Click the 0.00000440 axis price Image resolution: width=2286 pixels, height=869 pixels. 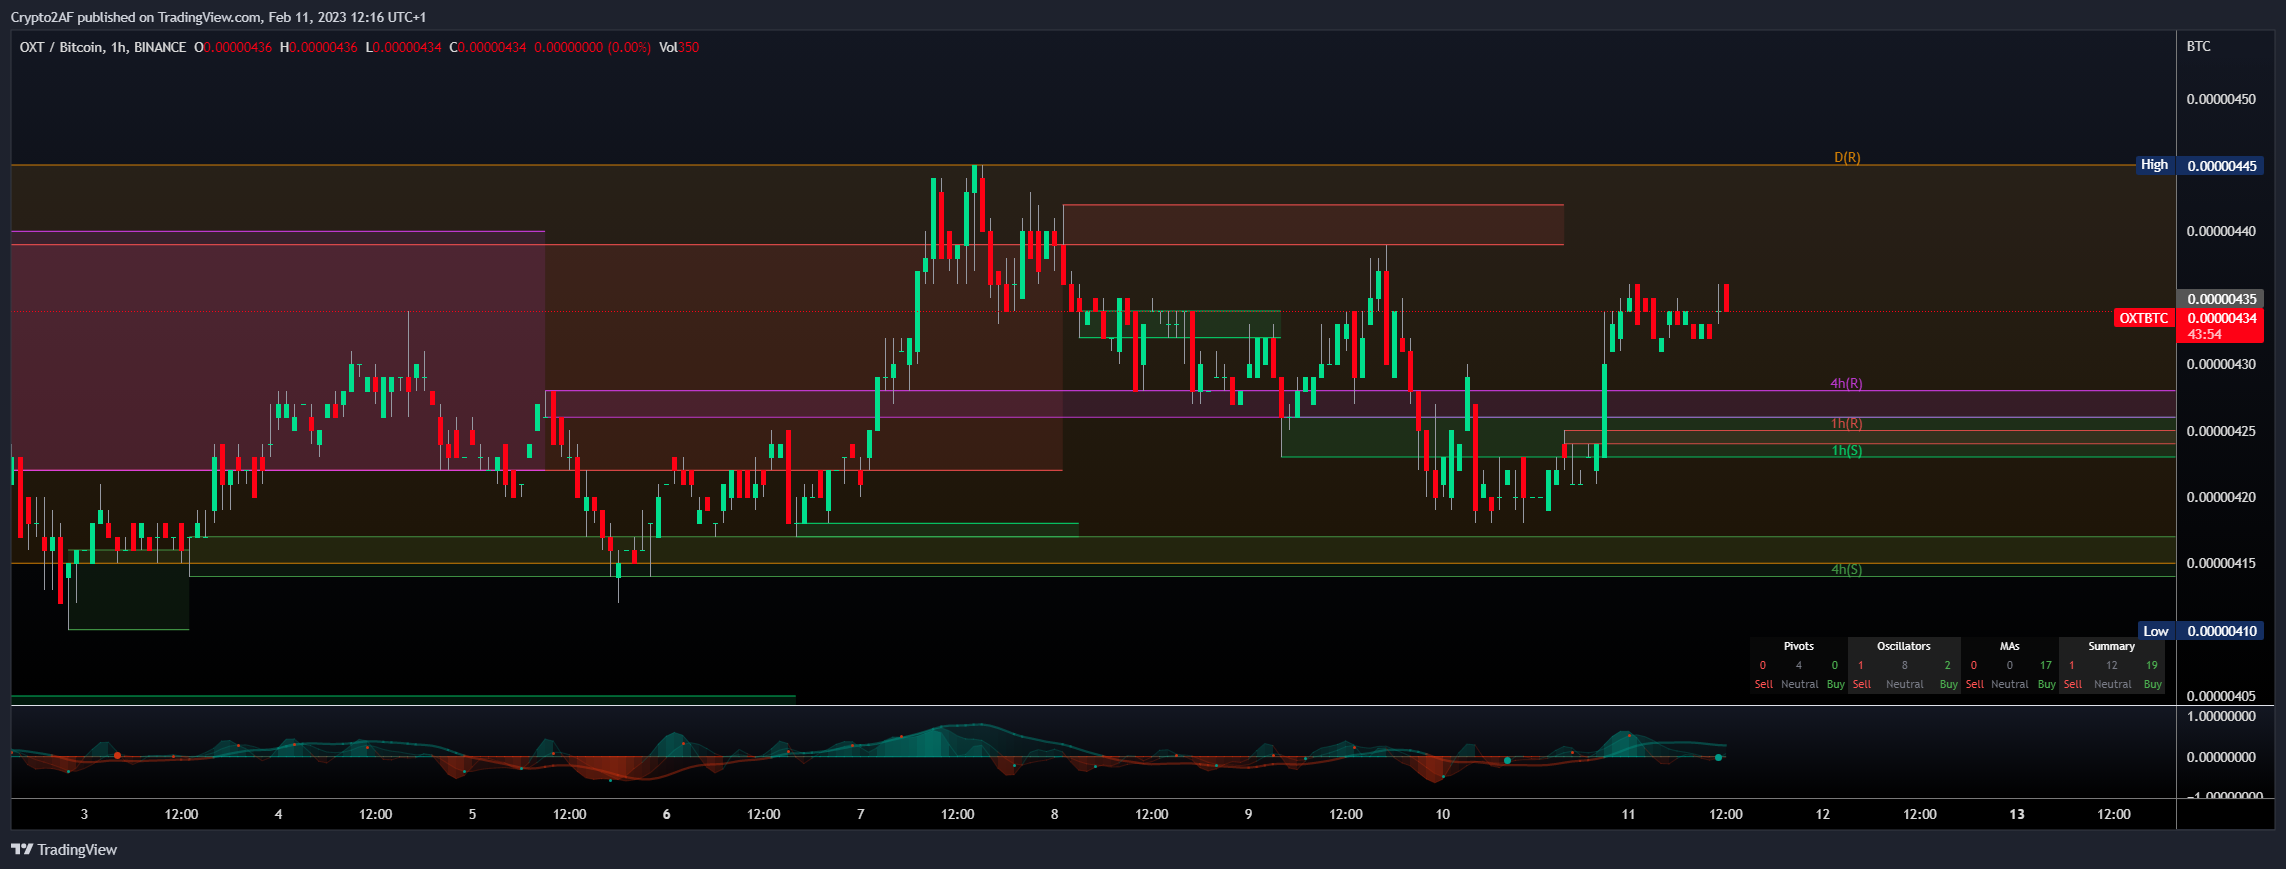tap(2221, 231)
